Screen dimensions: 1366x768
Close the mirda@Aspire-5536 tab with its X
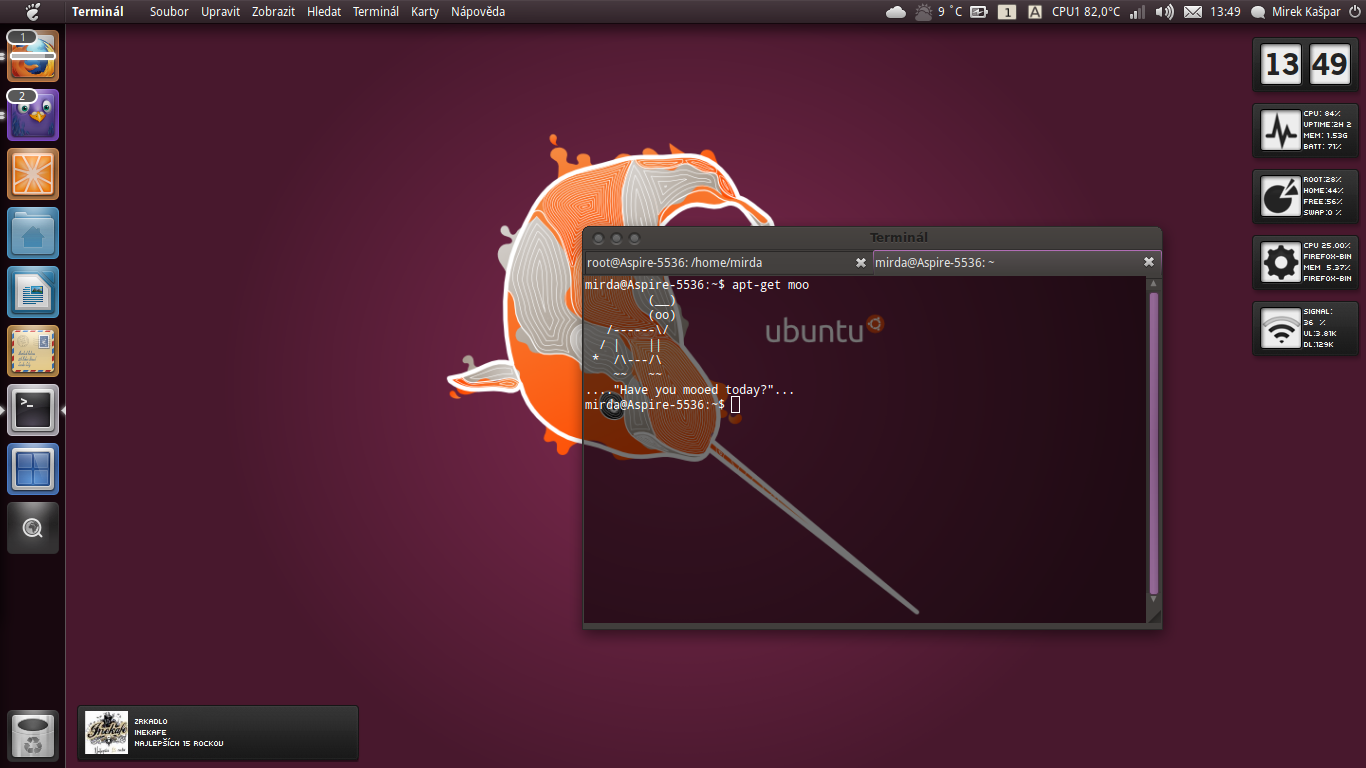click(x=1149, y=263)
